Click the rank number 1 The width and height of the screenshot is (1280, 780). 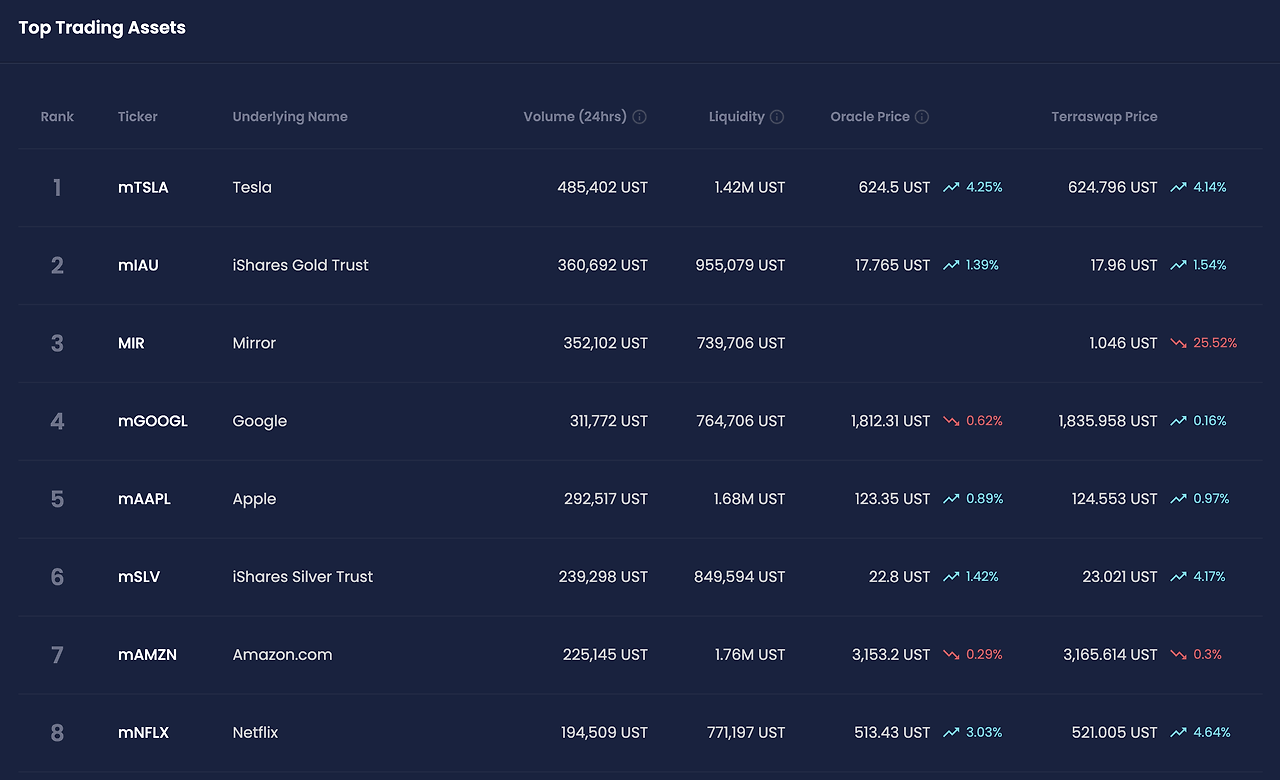point(57,187)
